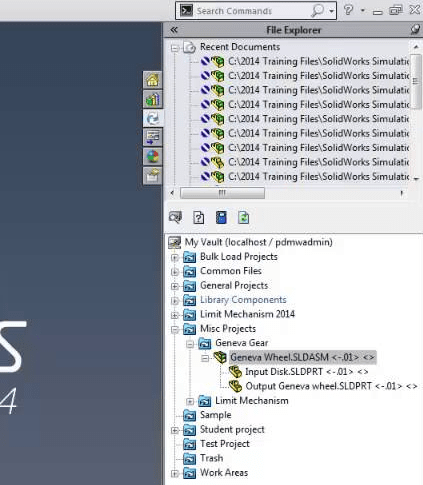Expand the Work Areas folder
The width and height of the screenshot is (423, 485).
(174, 473)
